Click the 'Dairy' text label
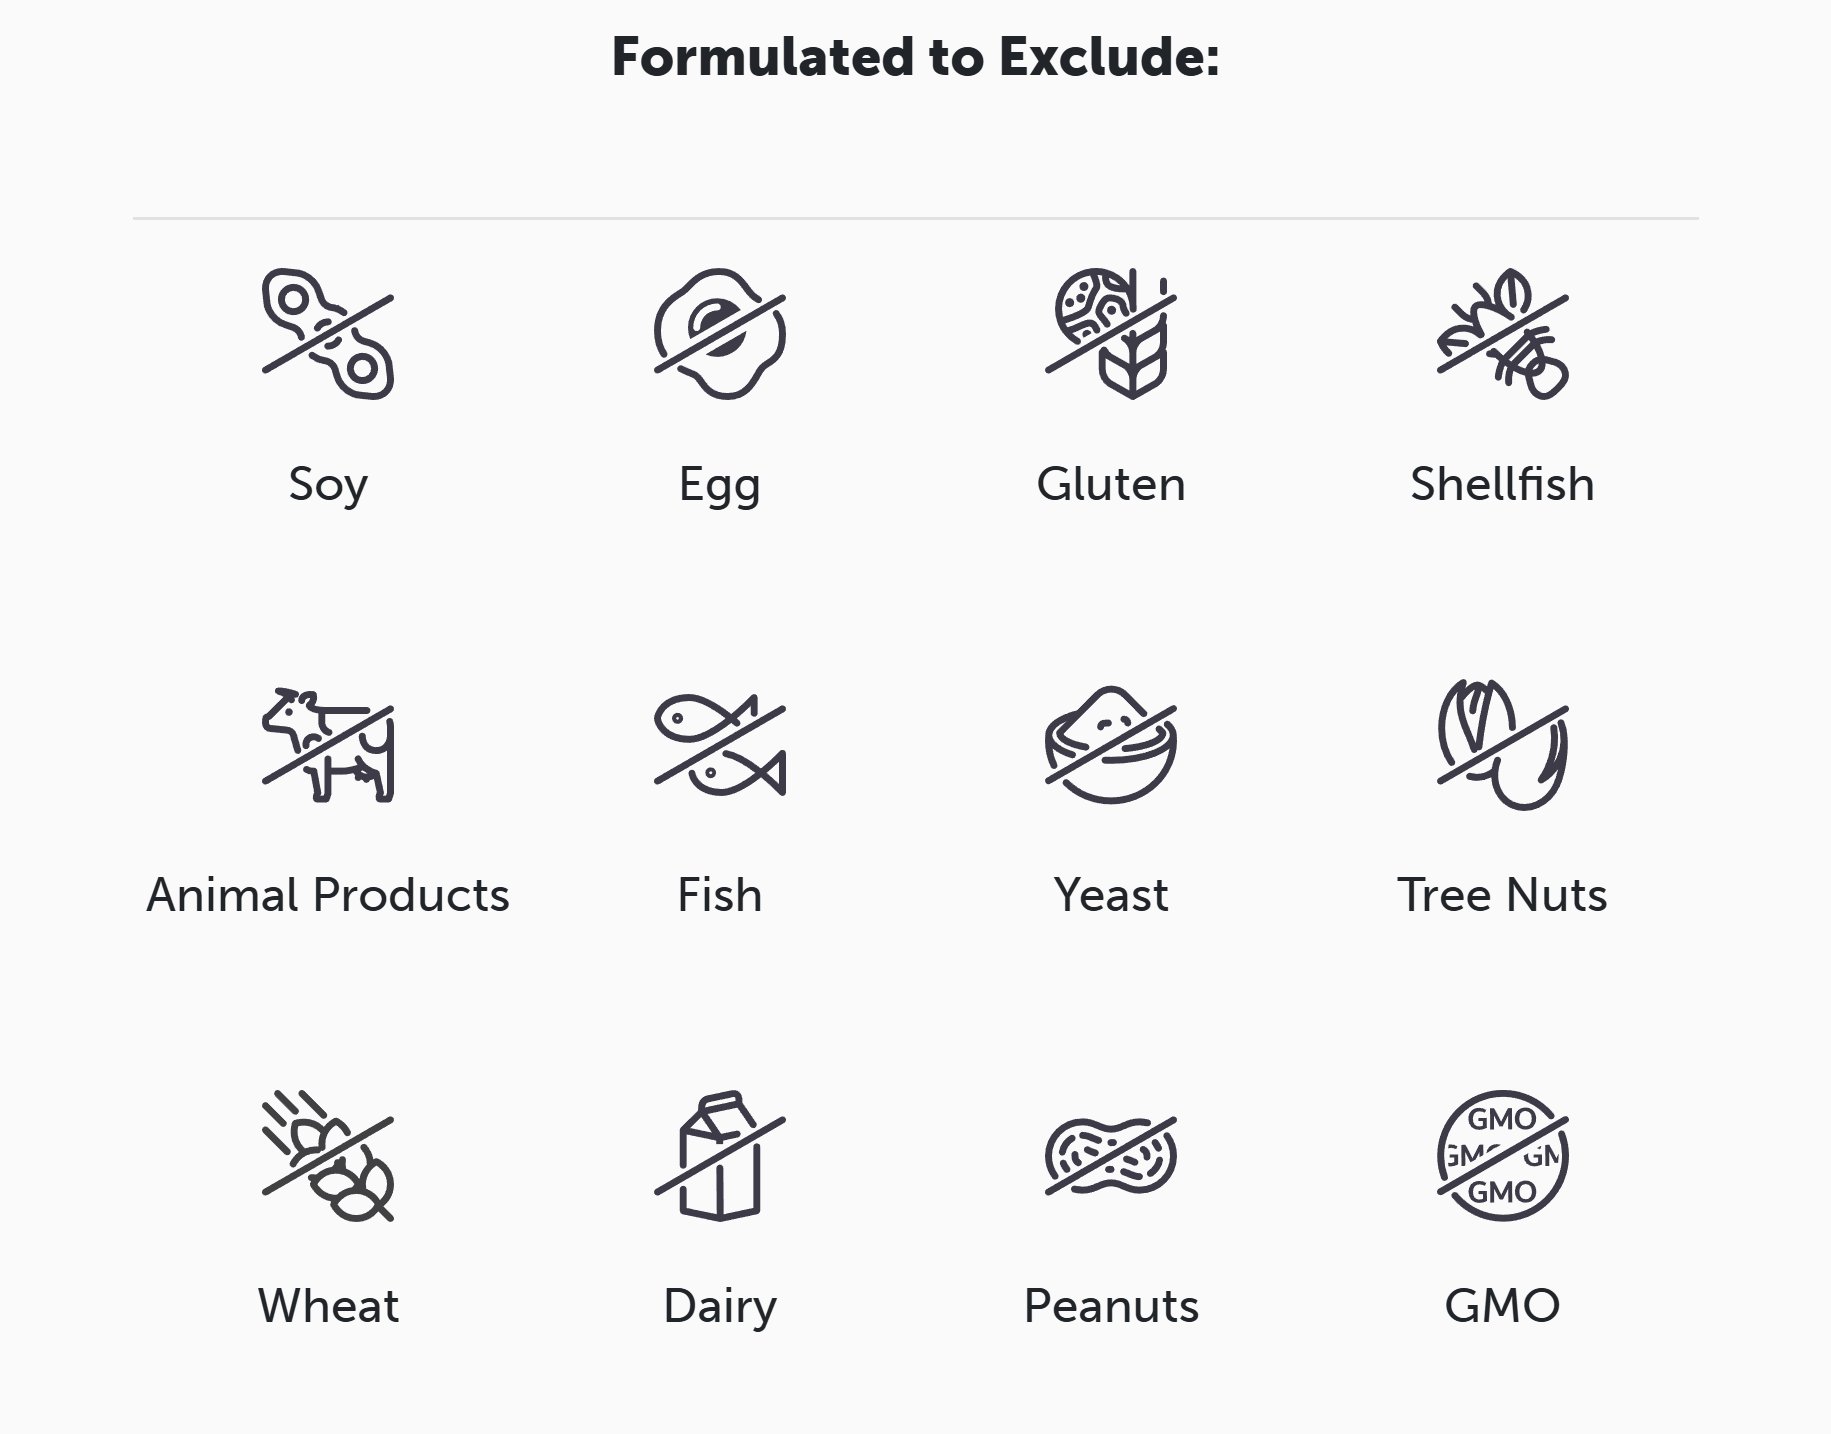 click(x=720, y=1306)
